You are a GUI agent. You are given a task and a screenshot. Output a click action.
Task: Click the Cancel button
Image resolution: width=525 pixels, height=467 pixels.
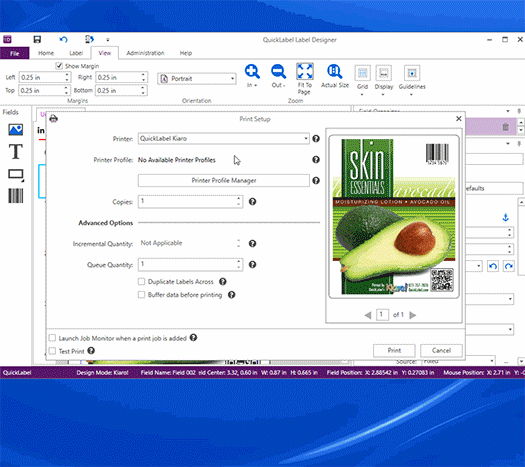click(x=441, y=351)
